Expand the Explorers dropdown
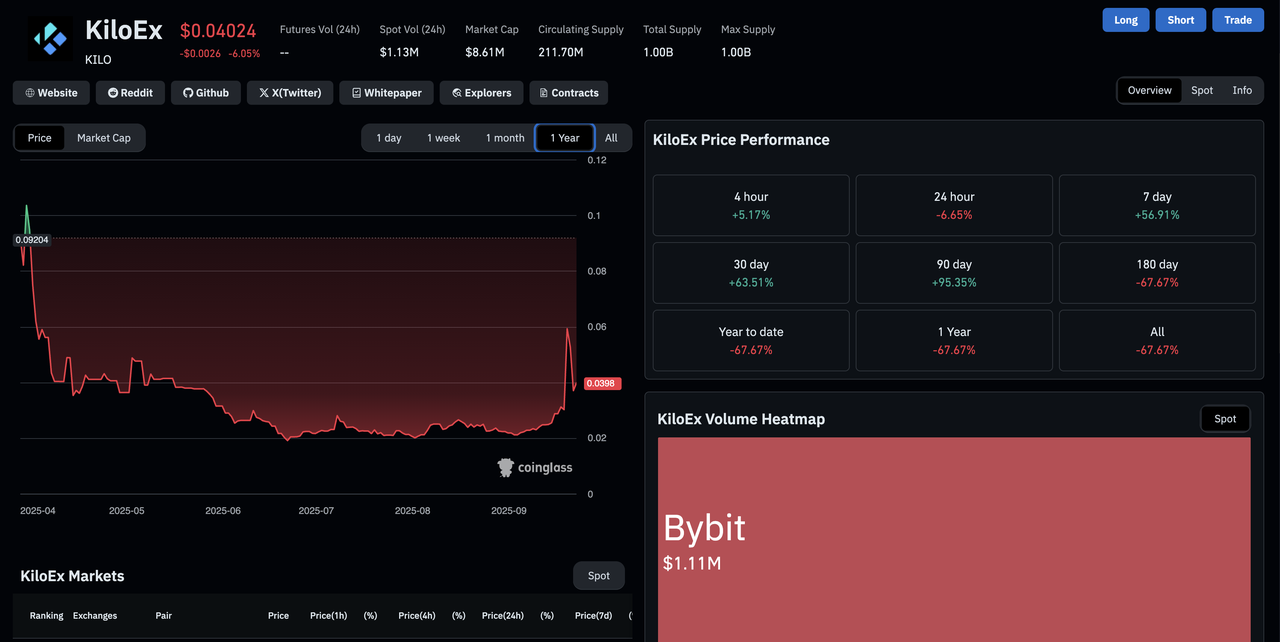Image resolution: width=1280 pixels, height=642 pixels. (481, 93)
